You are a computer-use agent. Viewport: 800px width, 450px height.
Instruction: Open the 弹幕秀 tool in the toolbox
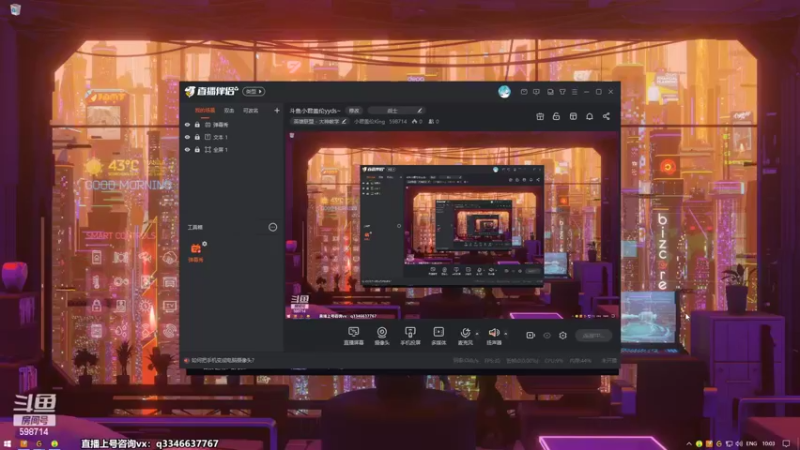(x=195, y=252)
